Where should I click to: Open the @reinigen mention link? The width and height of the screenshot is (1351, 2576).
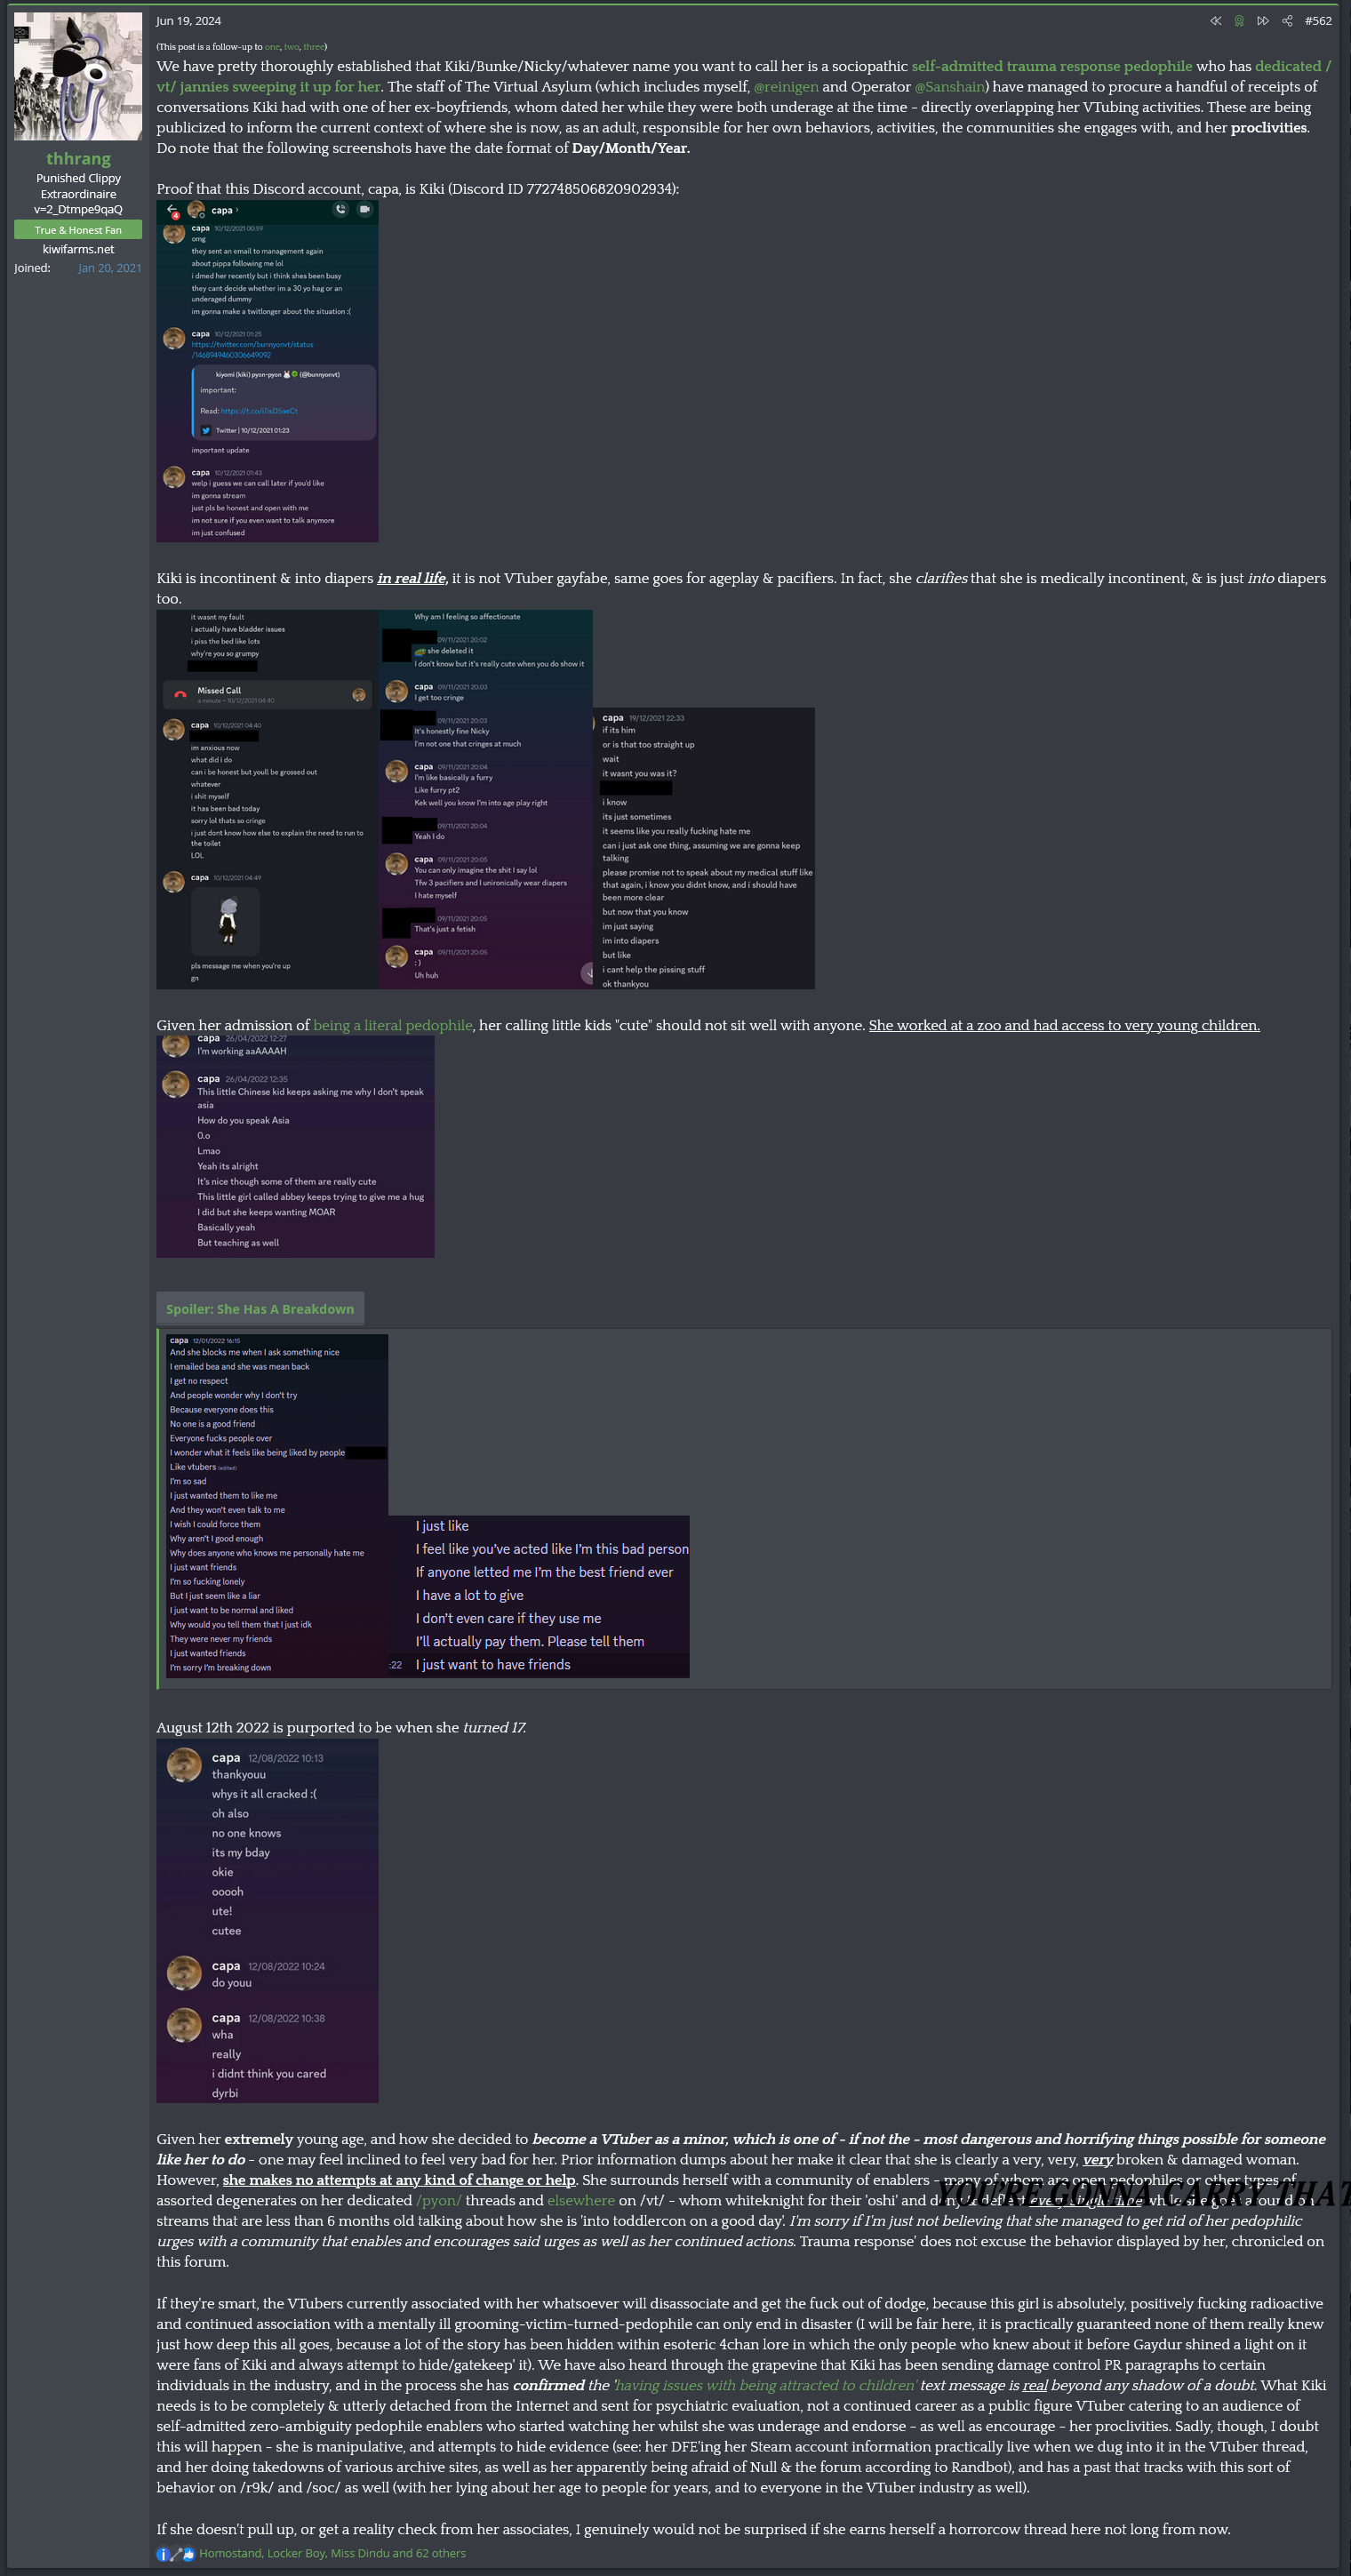786,87
